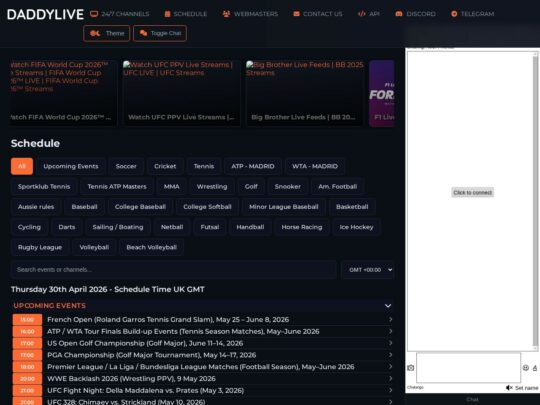Click the camera icon in chat

pyautogui.click(x=411, y=368)
